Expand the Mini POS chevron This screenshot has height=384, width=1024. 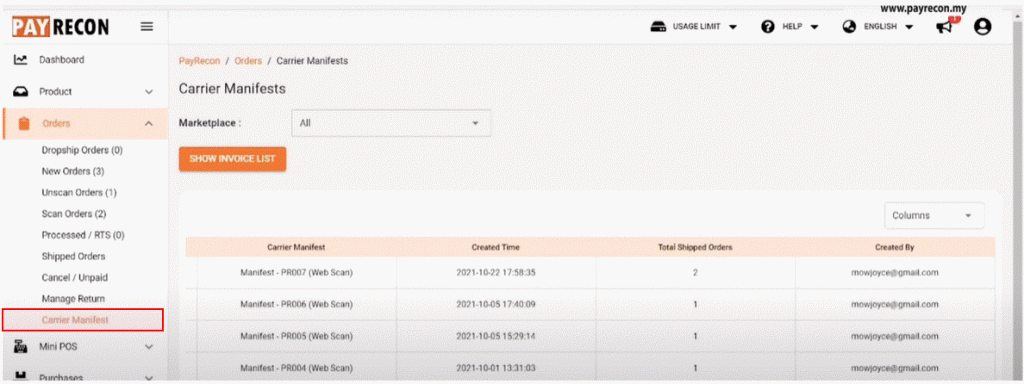pyautogui.click(x=149, y=347)
